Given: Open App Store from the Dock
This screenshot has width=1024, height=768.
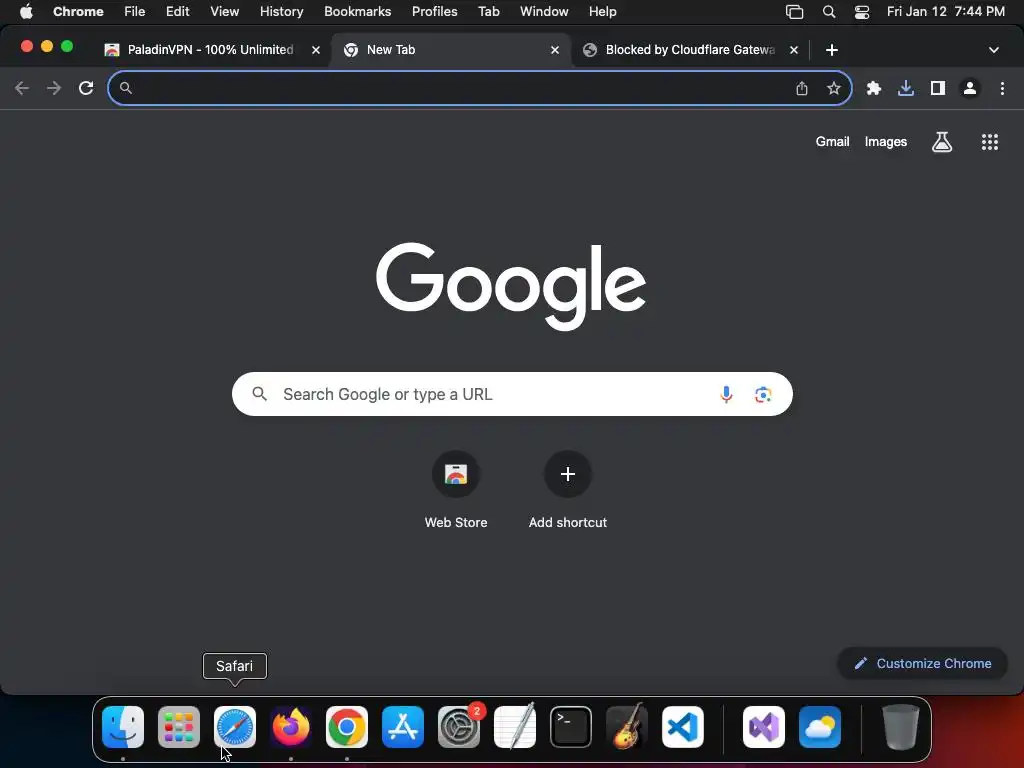Looking at the screenshot, I should tap(403, 727).
